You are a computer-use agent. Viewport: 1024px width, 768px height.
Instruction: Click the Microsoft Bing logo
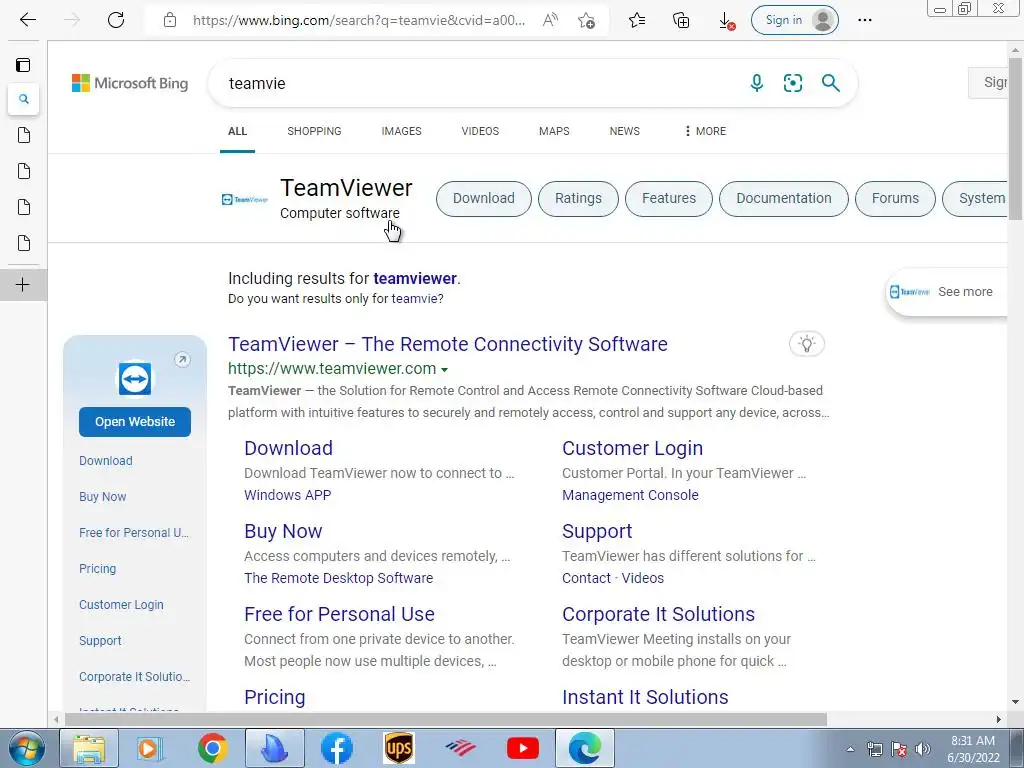tap(130, 83)
